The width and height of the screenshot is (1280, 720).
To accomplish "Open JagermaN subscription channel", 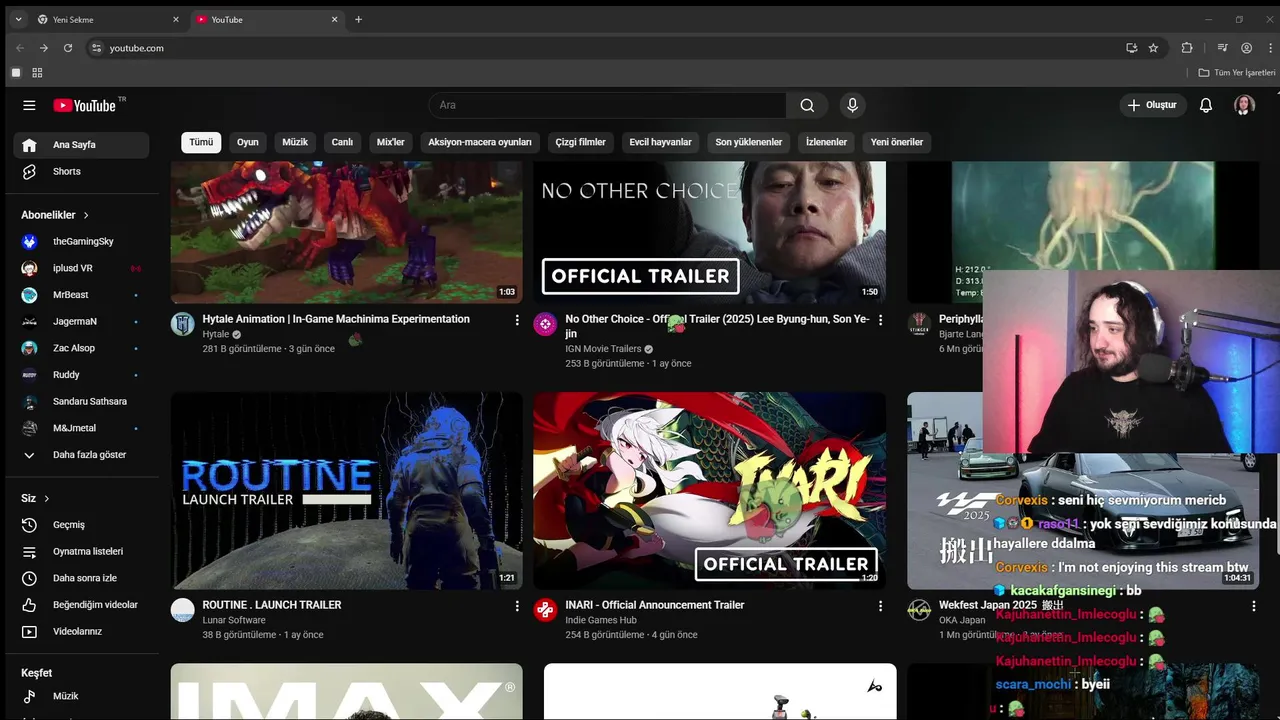I will (81, 321).
